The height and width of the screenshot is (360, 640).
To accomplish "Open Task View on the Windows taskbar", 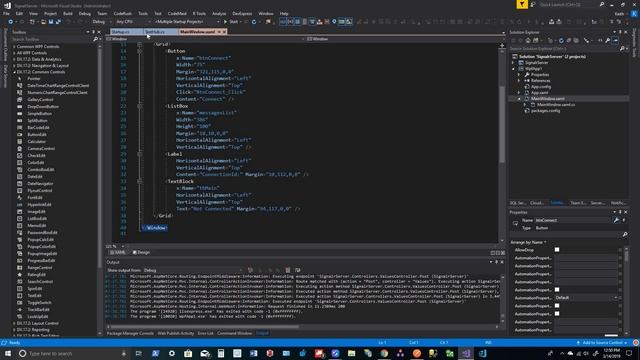I will (x=138, y=353).
